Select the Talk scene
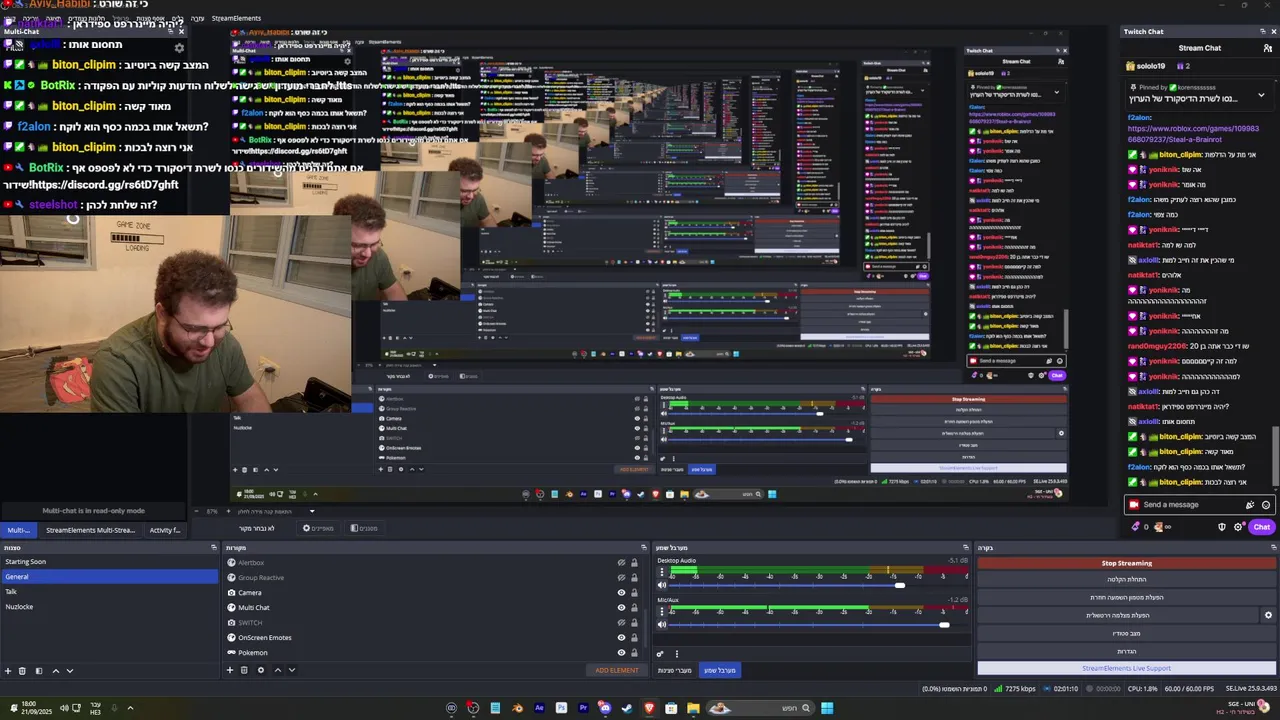 [109, 592]
